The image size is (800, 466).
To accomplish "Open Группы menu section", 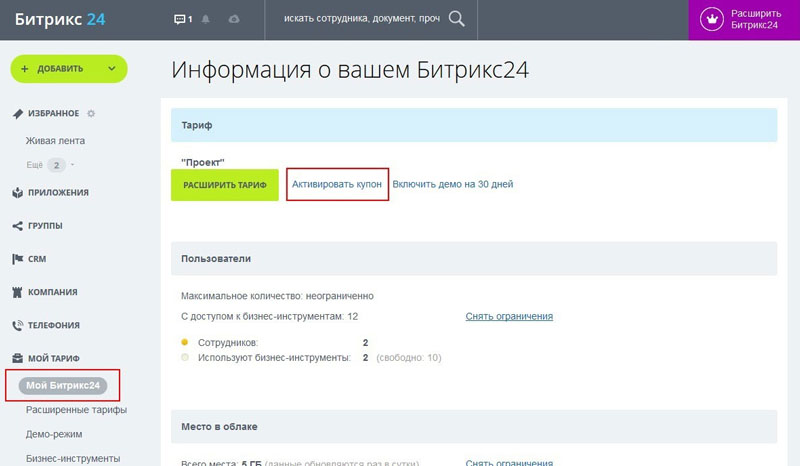I will point(45,226).
